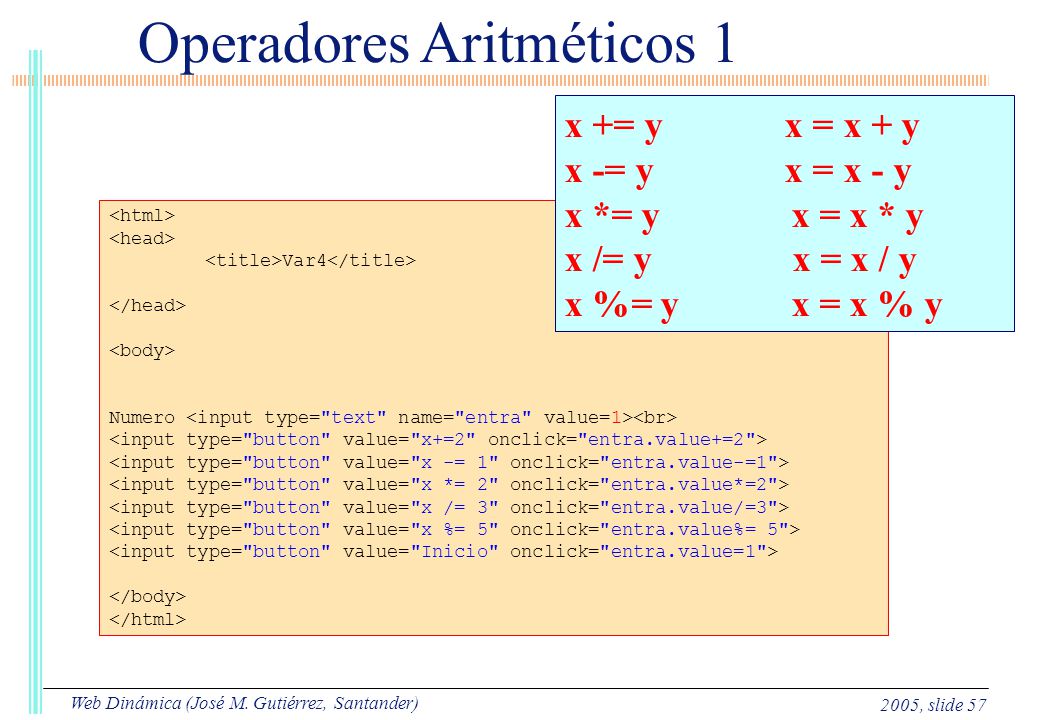Click the slide title 'Operadores Aritméticos 1'
Screen dimensions: 1040x720
(x=436, y=44)
